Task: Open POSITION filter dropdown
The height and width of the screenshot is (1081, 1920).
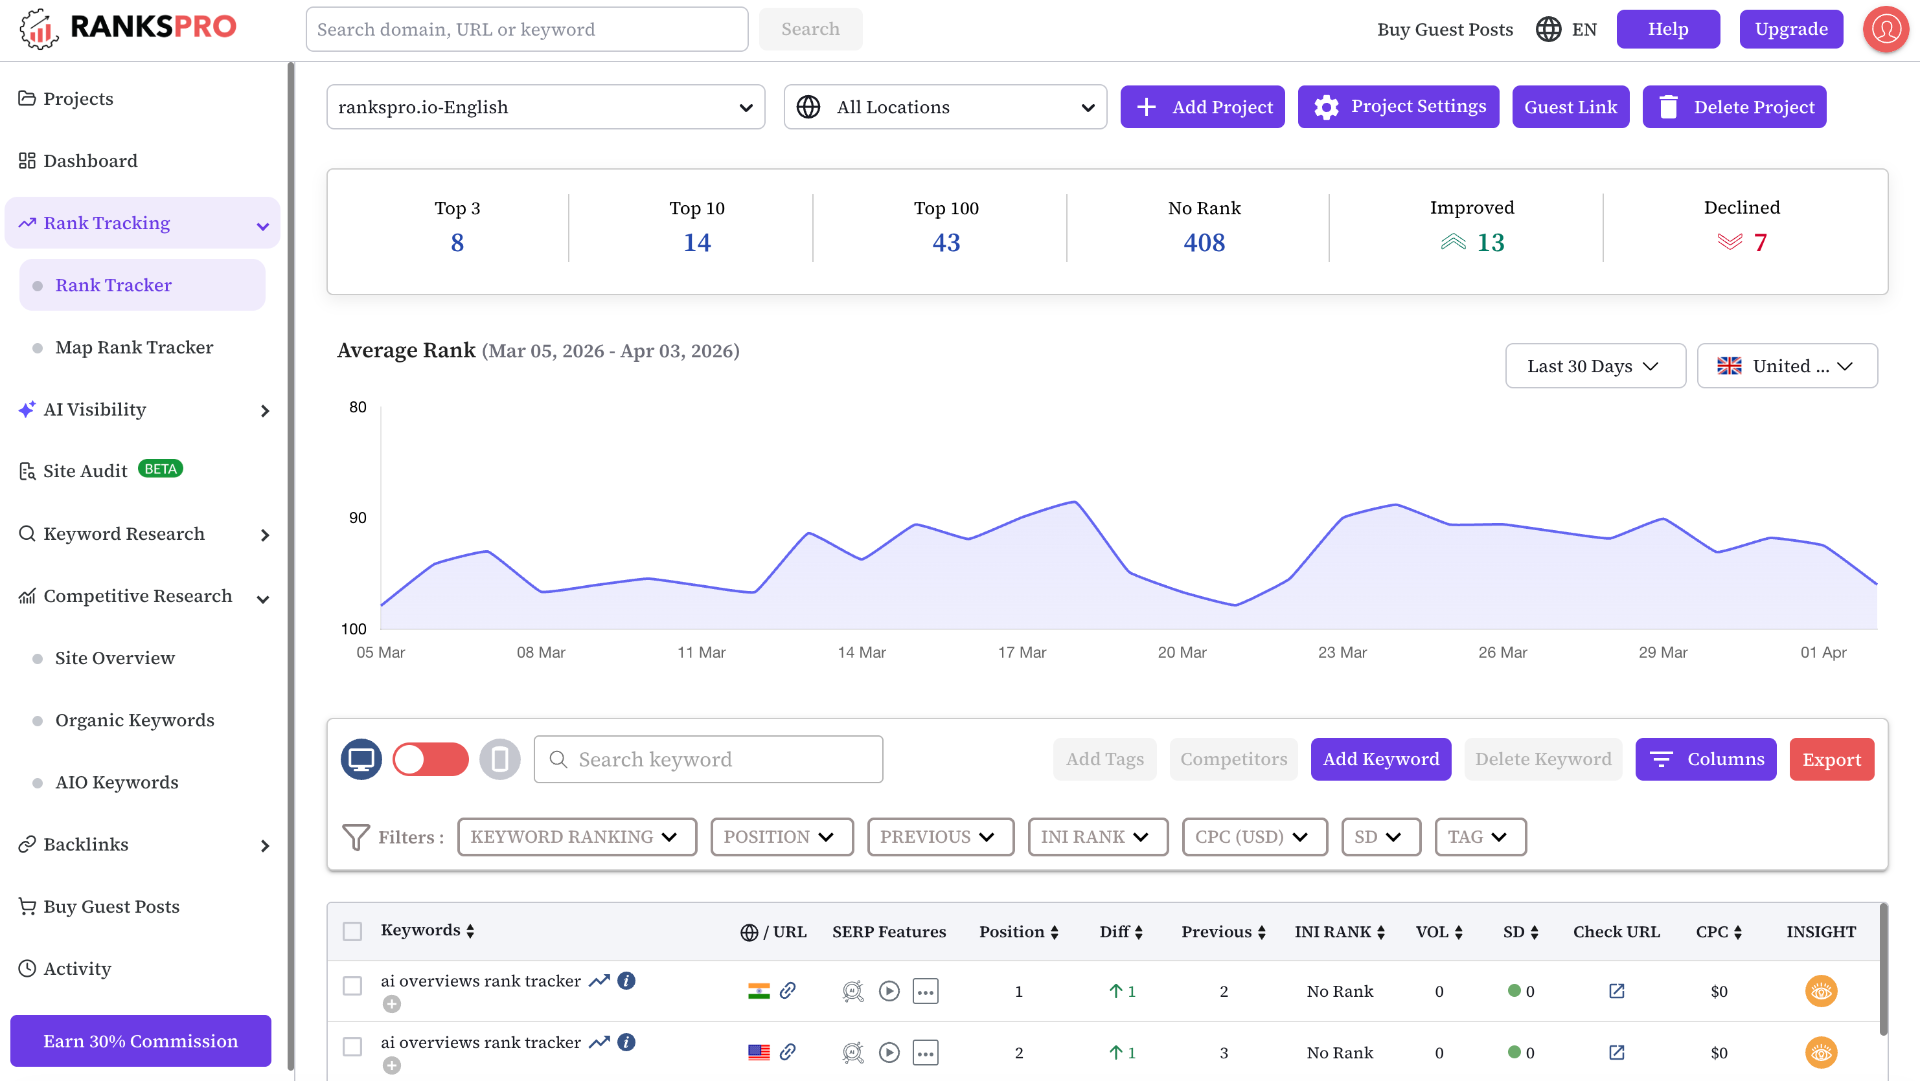Action: coord(781,837)
